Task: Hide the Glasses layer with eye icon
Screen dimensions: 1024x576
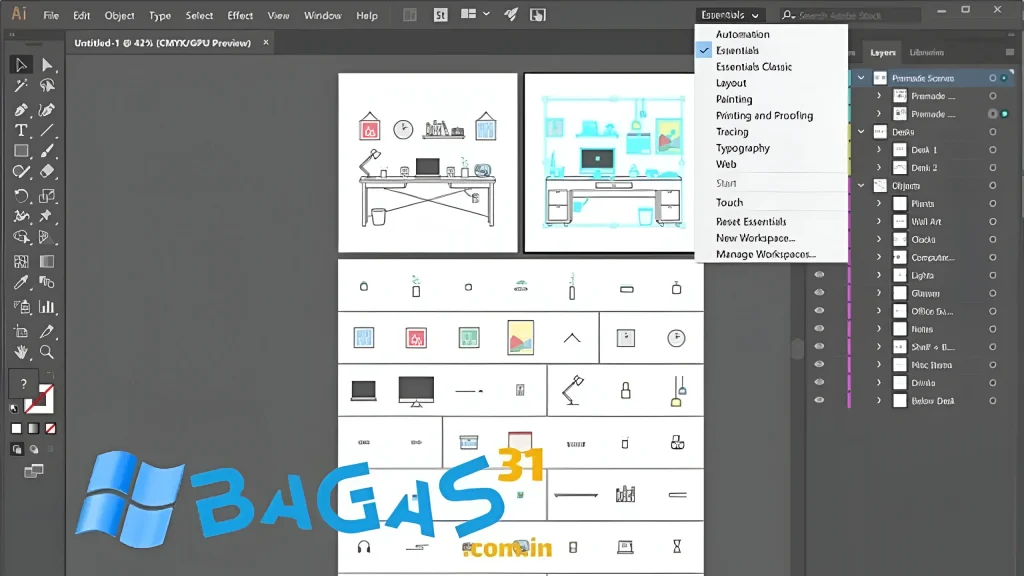Action: point(819,293)
